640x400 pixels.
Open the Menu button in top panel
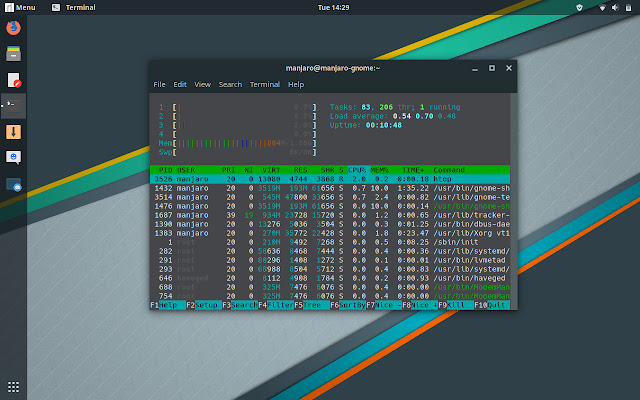pos(20,7)
